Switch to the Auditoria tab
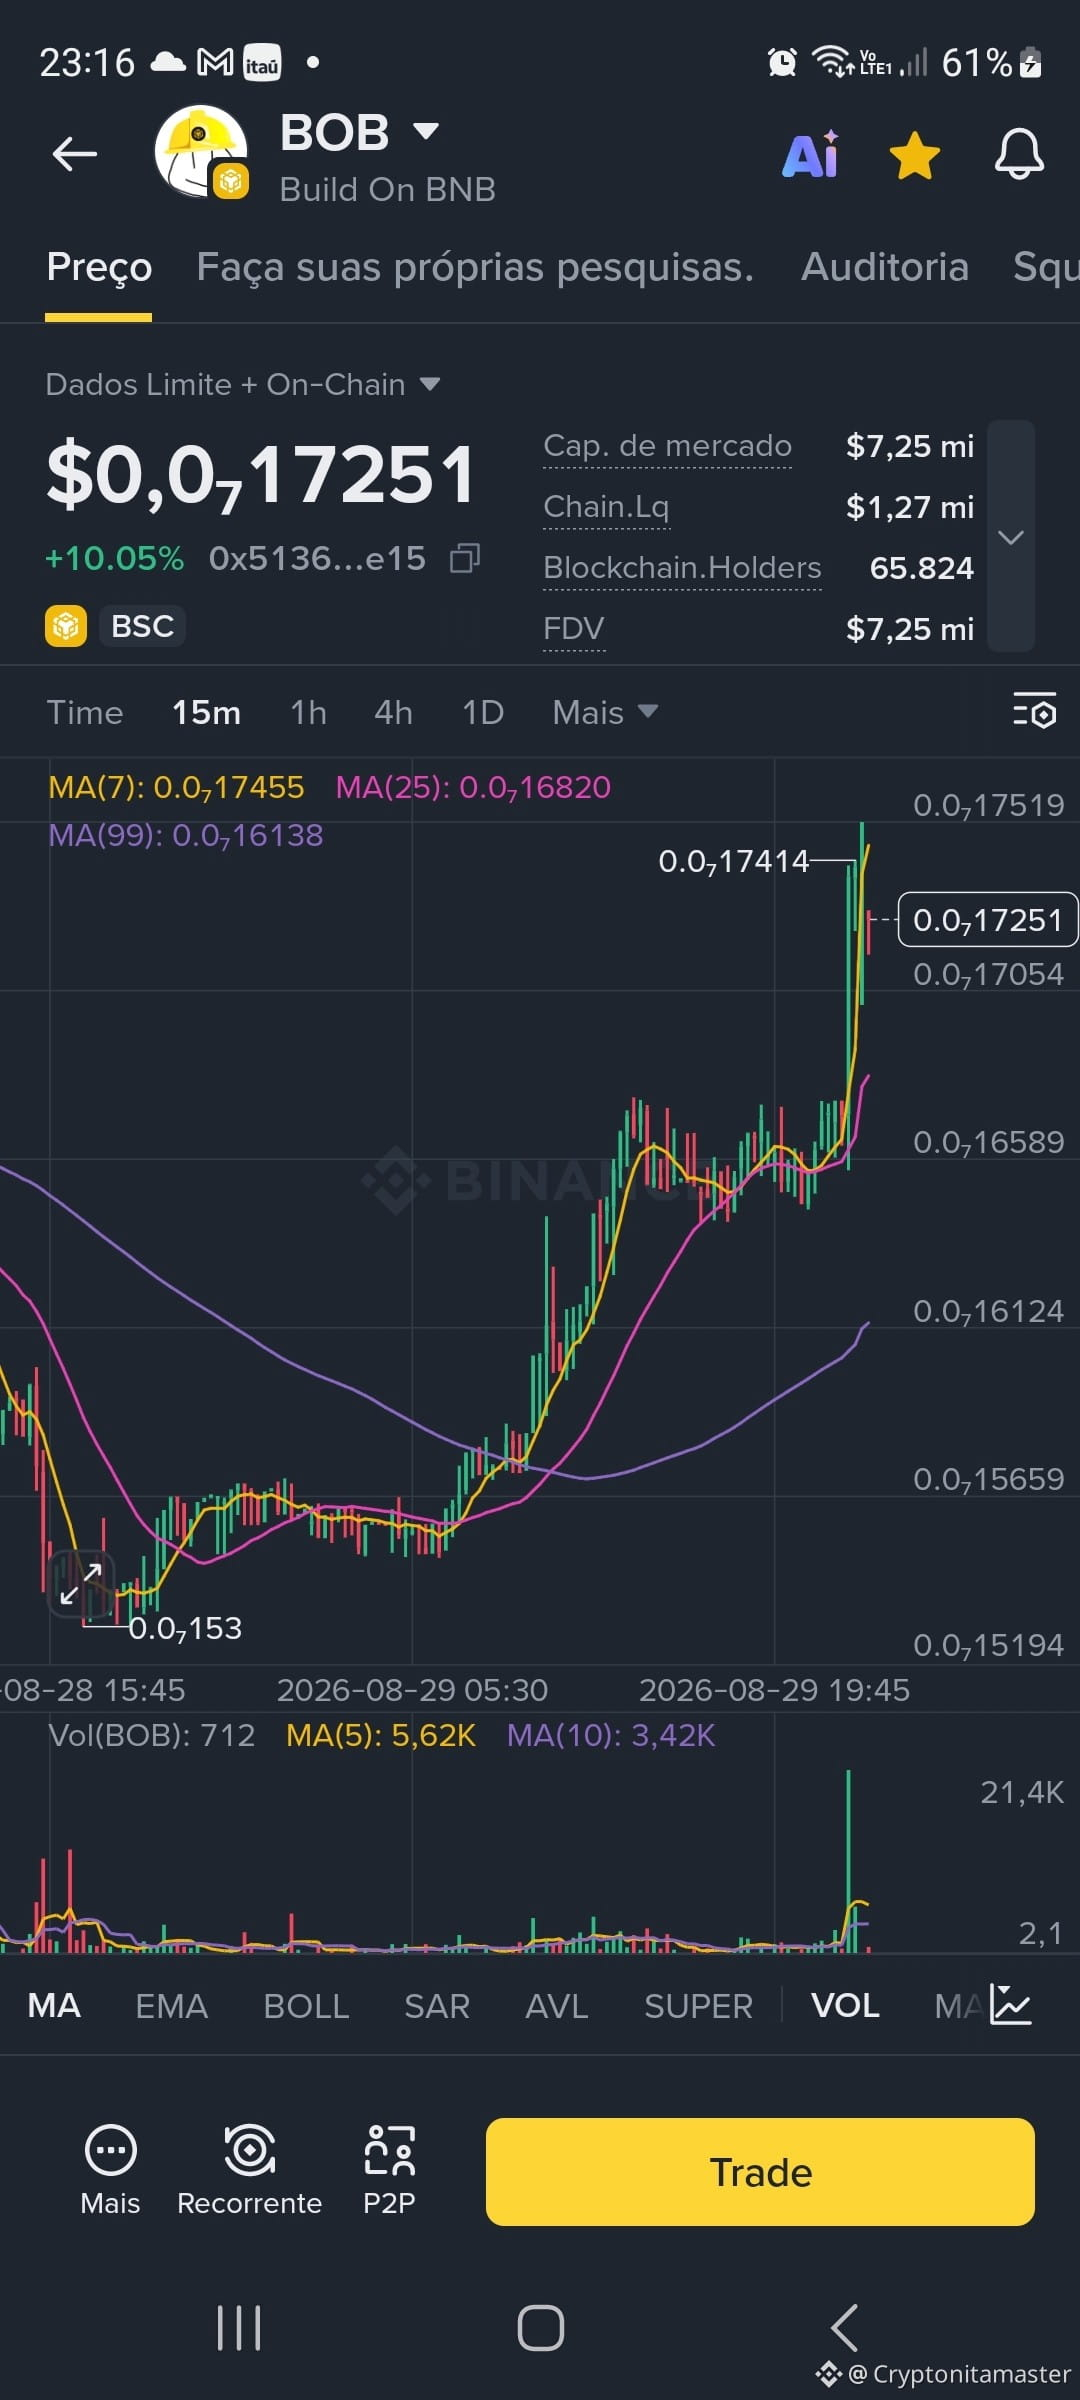The width and height of the screenshot is (1080, 2400). [885, 267]
